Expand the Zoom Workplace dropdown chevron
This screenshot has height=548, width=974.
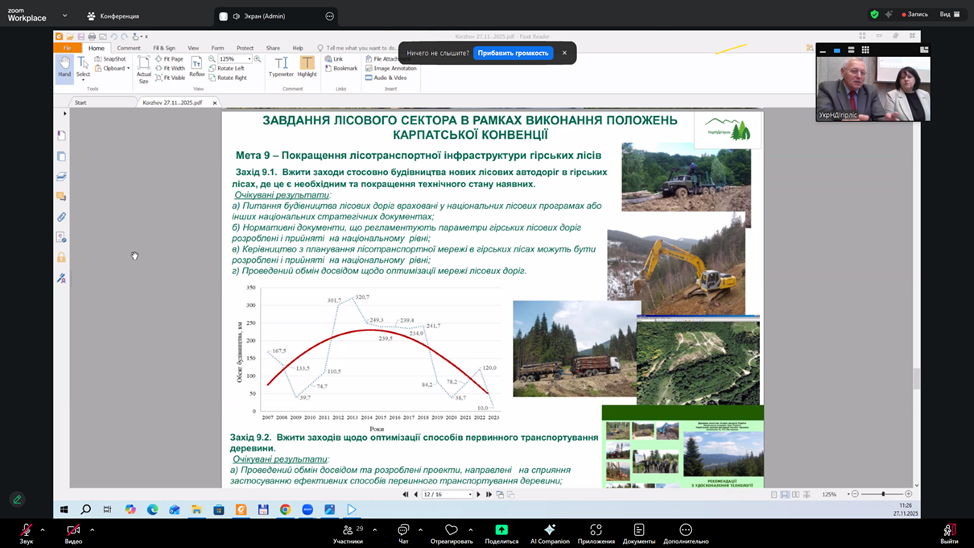pyautogui.click(x=65, y=16)
